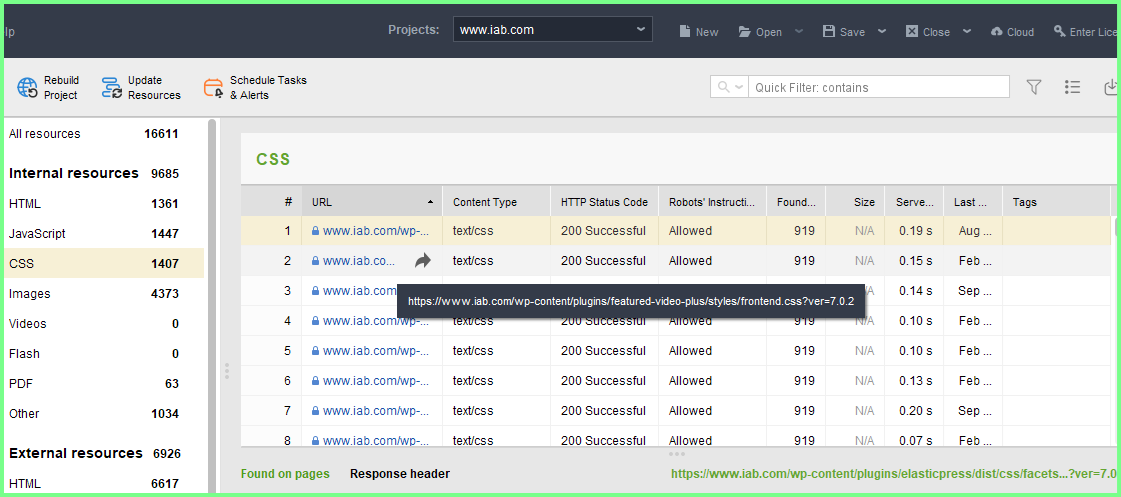The width and height of the screenshot is (1121, 497).
Task: Open the URL link in row 4
Action: click(376, 321)
